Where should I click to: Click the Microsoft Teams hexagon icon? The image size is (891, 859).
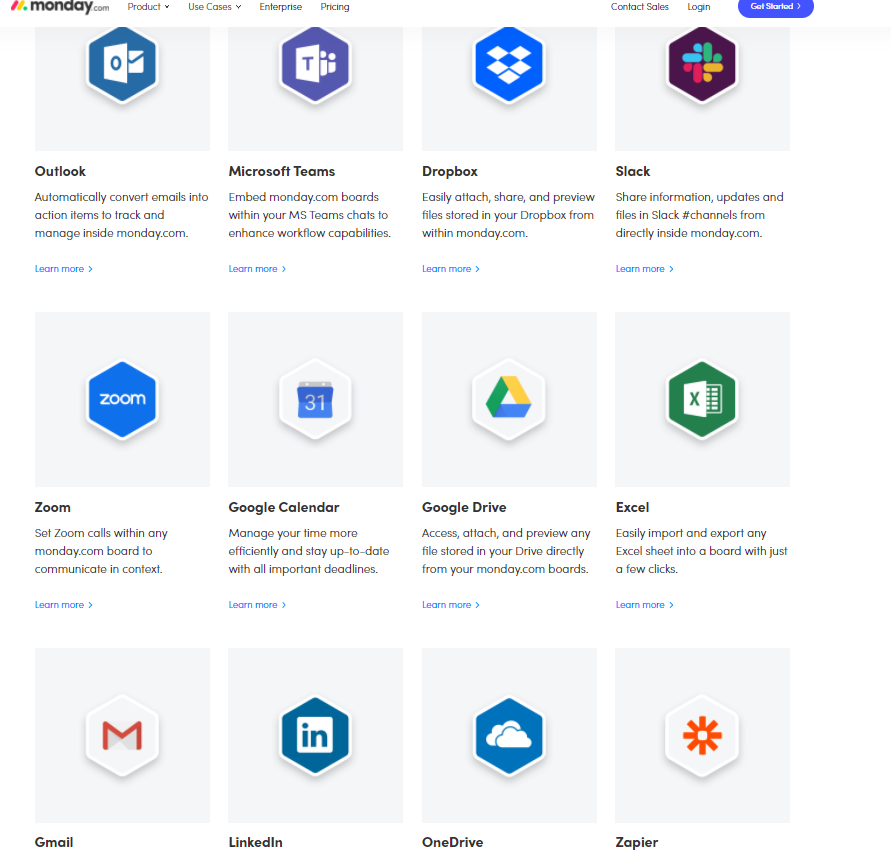pyautogui.click(x=315, y=63)
